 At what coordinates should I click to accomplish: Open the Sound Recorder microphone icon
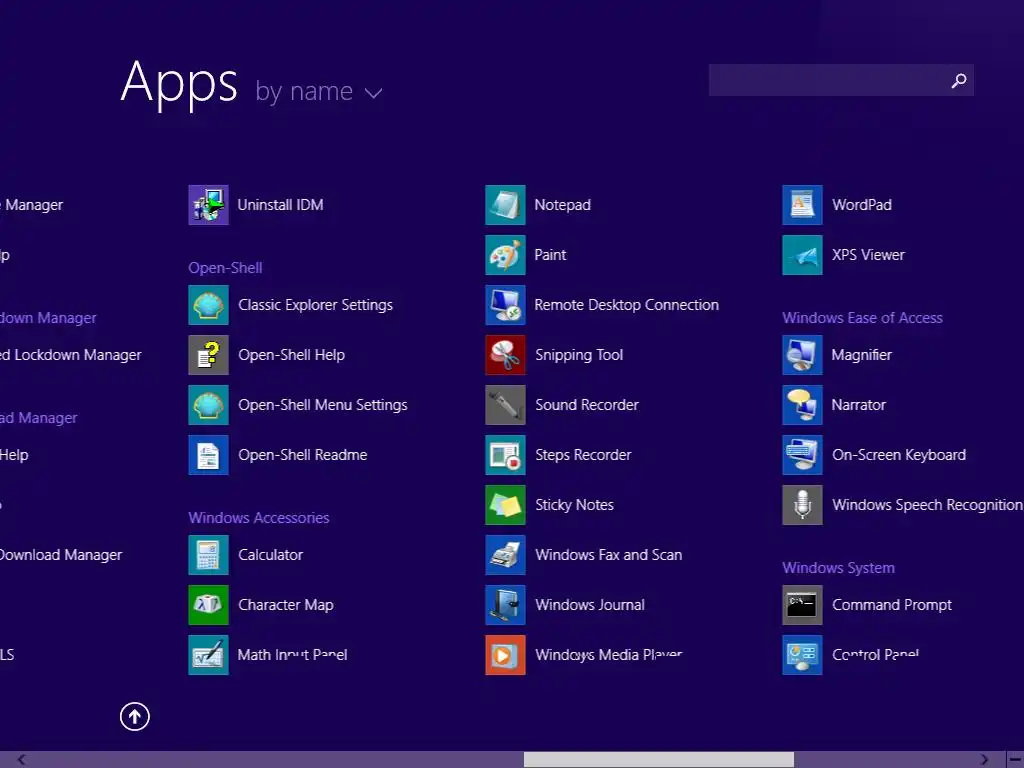[505, 405]
